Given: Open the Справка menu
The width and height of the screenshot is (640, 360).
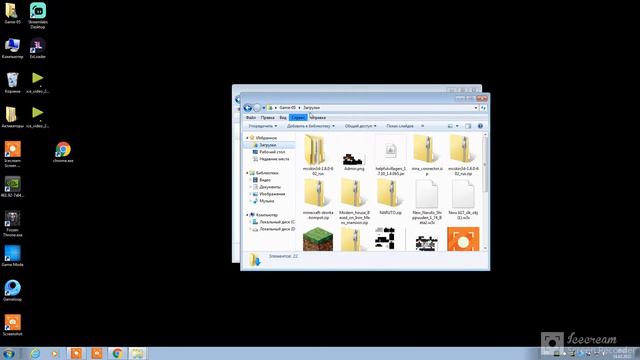Looking at the screenshot, I should (318, 118).
